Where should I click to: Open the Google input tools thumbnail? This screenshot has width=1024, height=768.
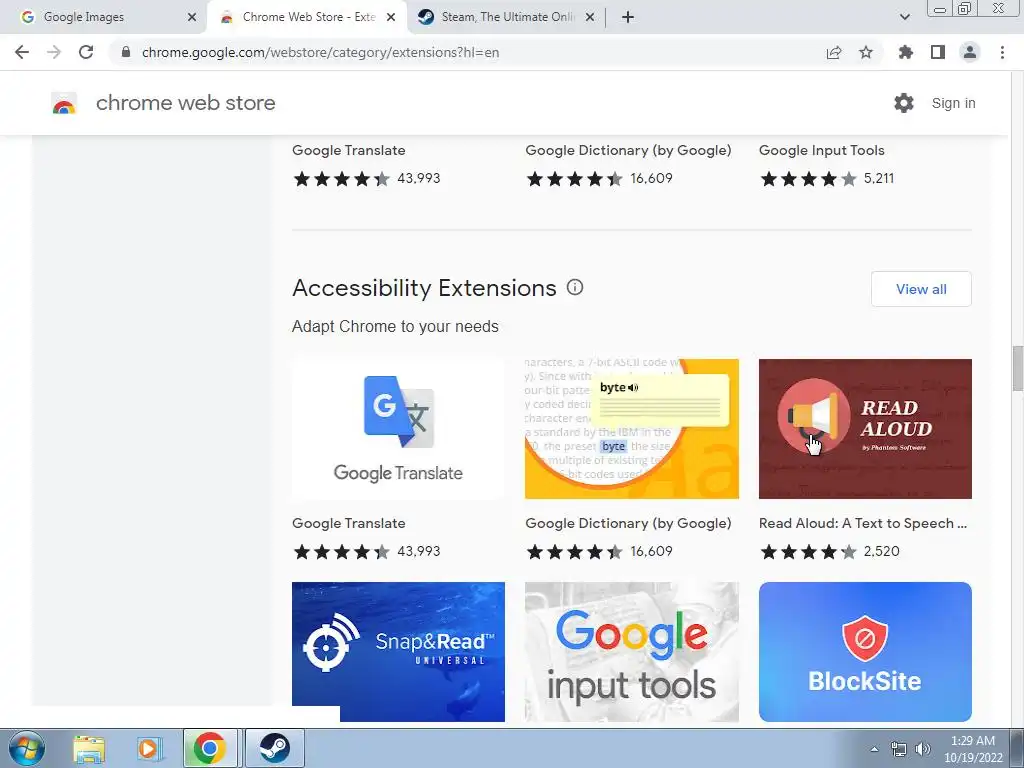(632, 652)
